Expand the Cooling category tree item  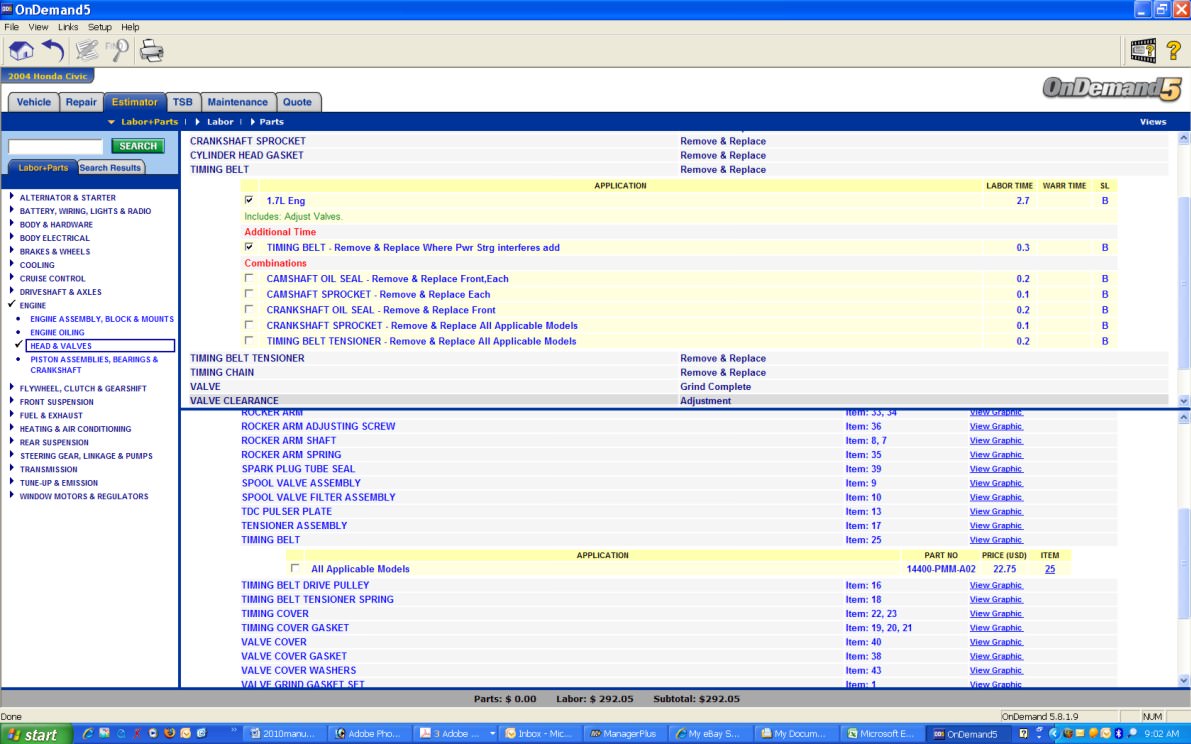point(37,265)
